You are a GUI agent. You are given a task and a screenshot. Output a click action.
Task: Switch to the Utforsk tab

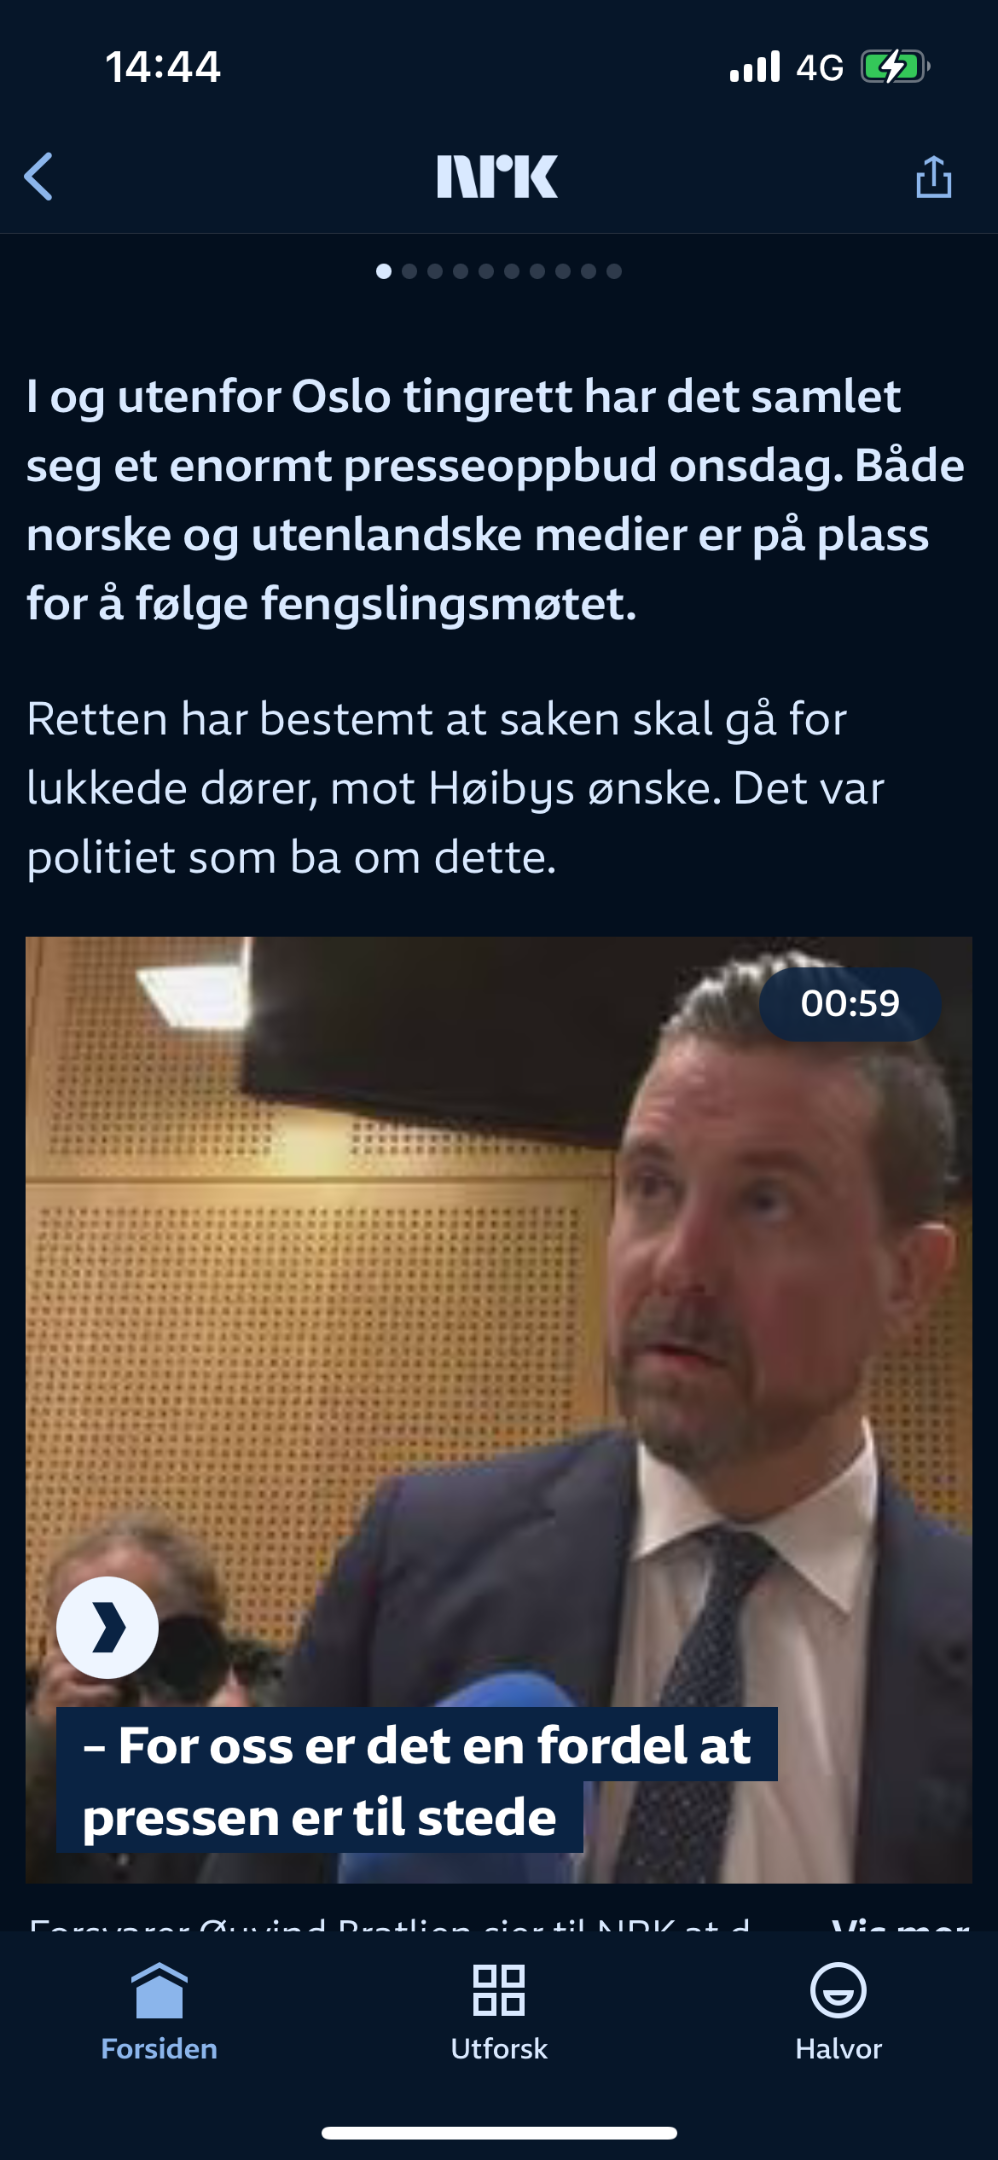pos(499,2012)
